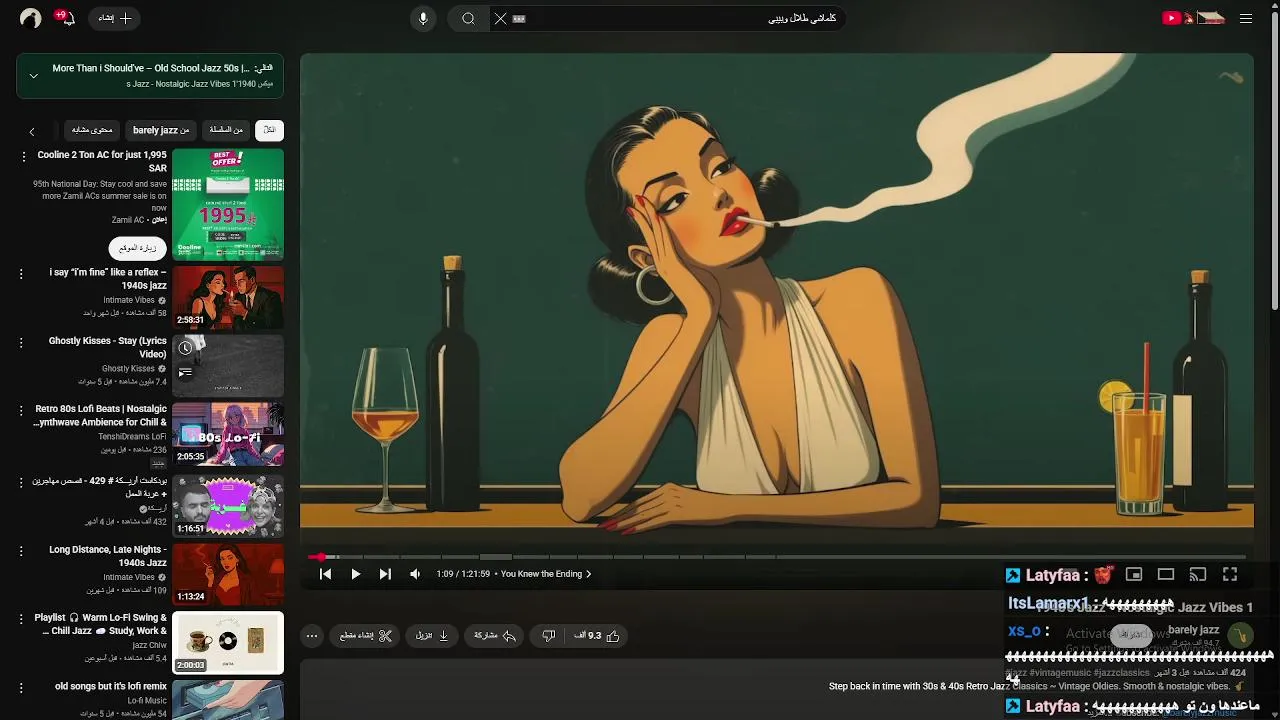Image resolution: width=1280 pixels, height=720 pixels.
Task: Open the account avatar menu
Action: (x=30, y=18)
